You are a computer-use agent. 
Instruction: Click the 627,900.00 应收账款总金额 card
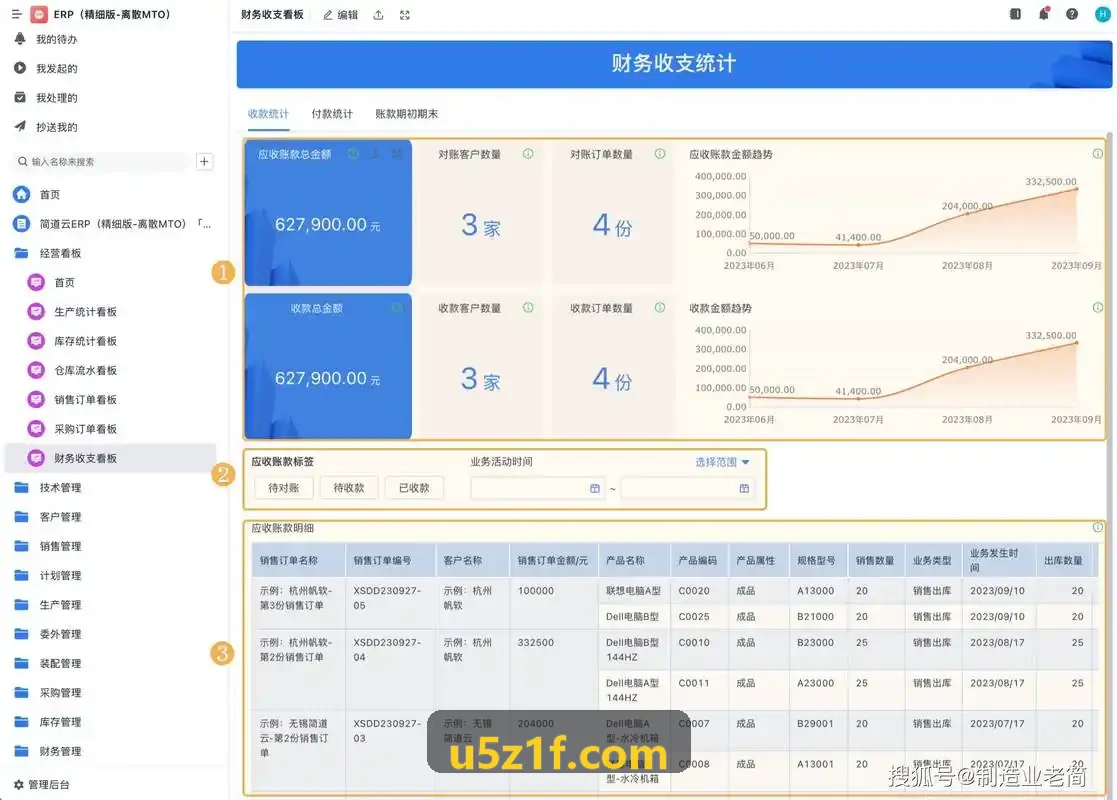(x=328, y=213)
